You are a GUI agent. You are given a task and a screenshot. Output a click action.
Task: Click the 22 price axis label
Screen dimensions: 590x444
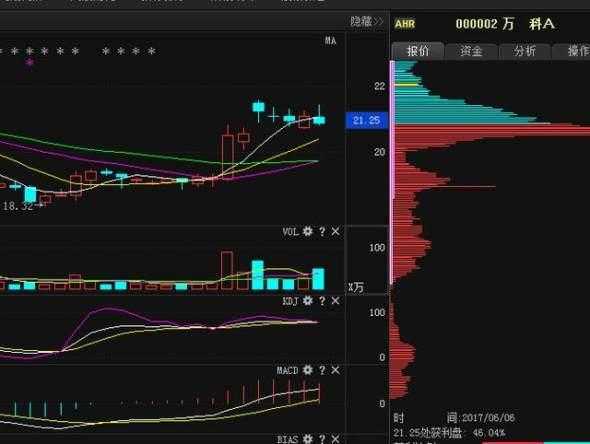(x=380, y=86)
